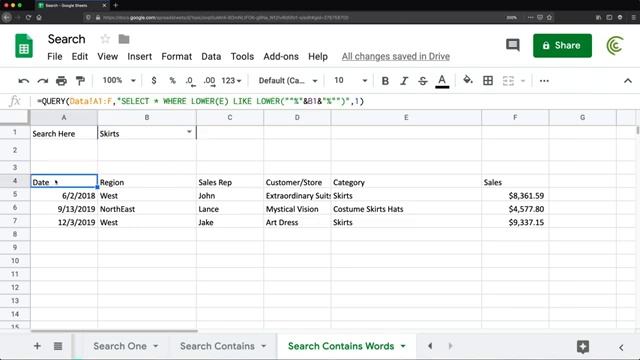Collapse the toolbar with the chevron

click(x=628, y=81)
